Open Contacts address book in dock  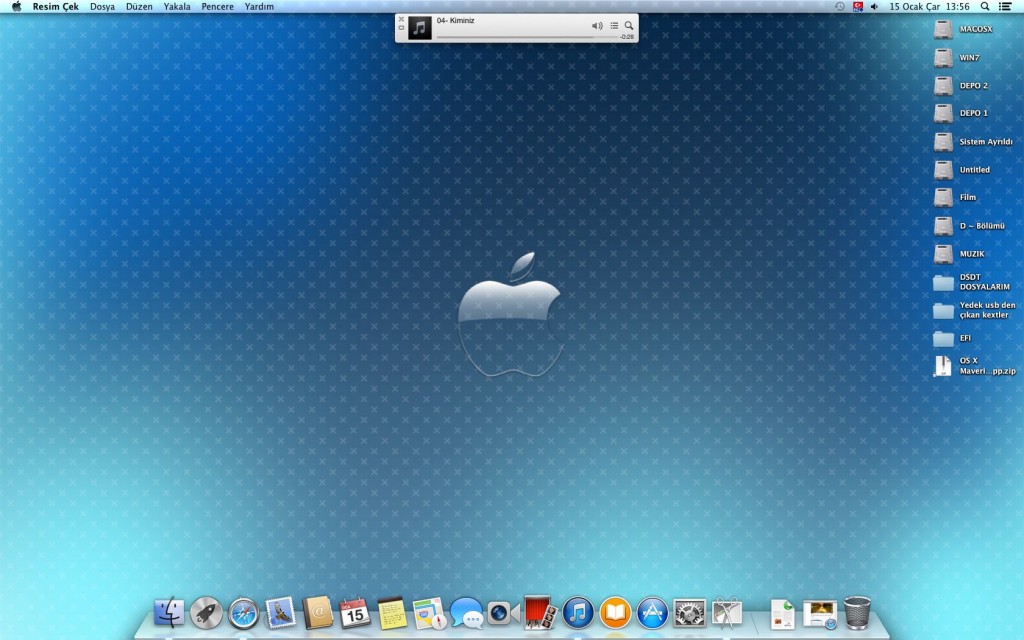317,613
